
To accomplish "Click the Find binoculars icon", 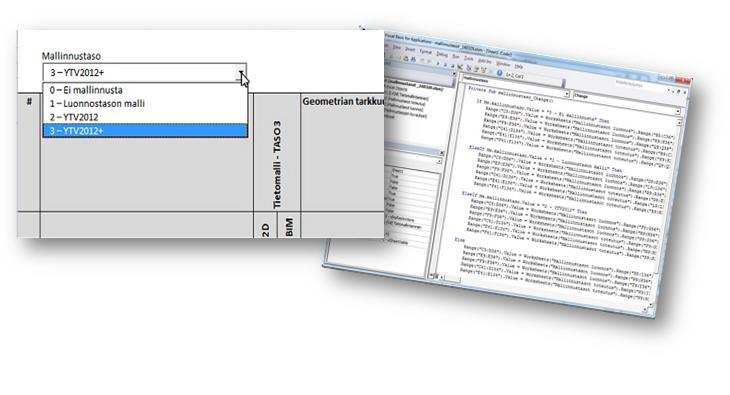I will [413, 59].
